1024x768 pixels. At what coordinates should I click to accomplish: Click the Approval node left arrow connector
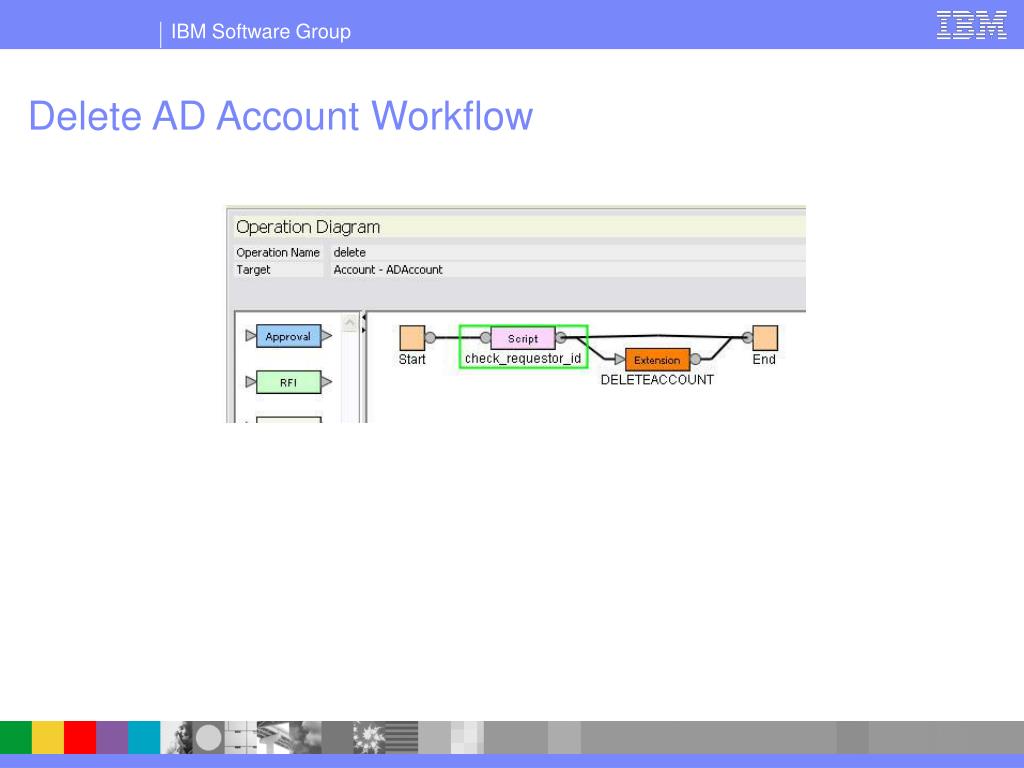pyautogui.click(x=251, y=336)
